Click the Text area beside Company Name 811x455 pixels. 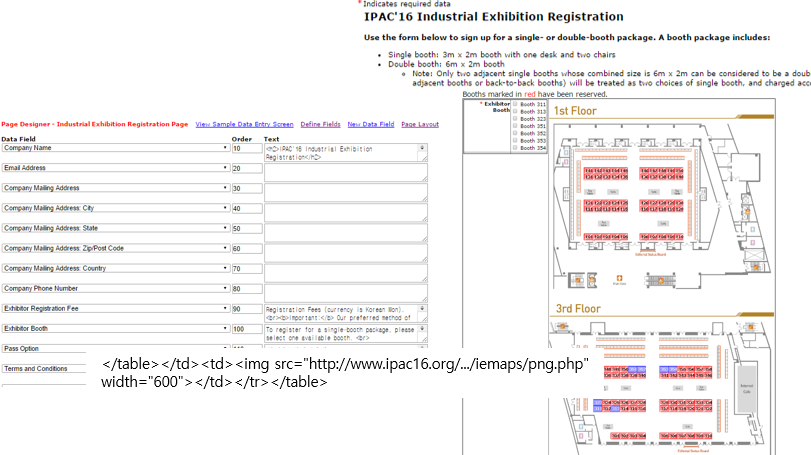click(x=345, y=152)
